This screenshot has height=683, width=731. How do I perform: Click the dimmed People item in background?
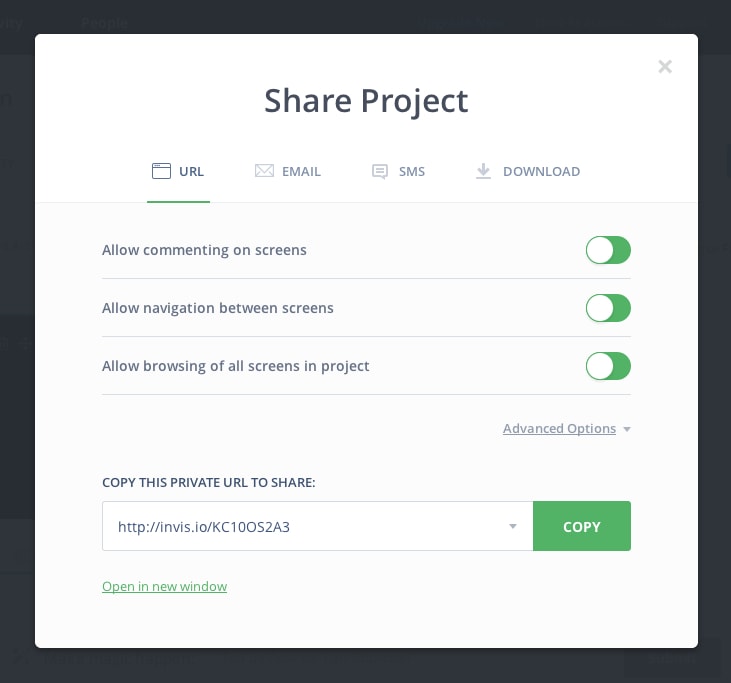pyautogui.click(x=104, y=22)
